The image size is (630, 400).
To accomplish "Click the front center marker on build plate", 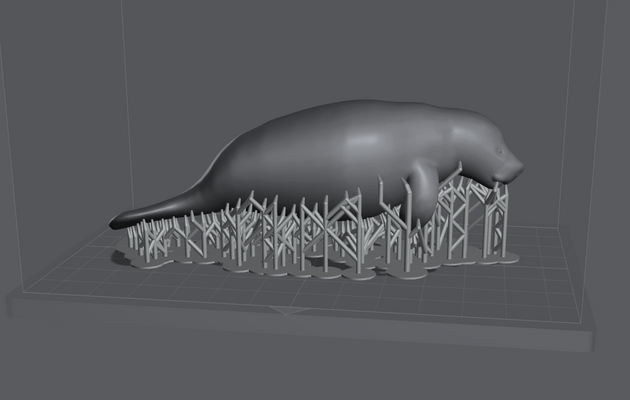I will coord(290,314).
